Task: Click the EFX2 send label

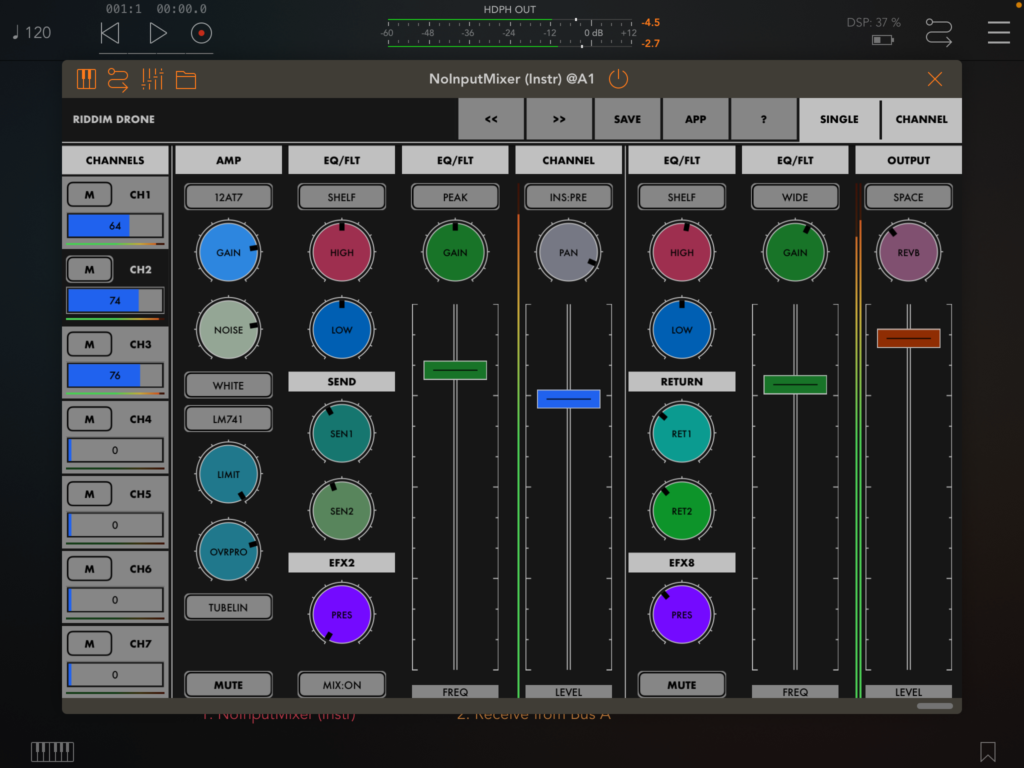Action: tap(342, 562)
